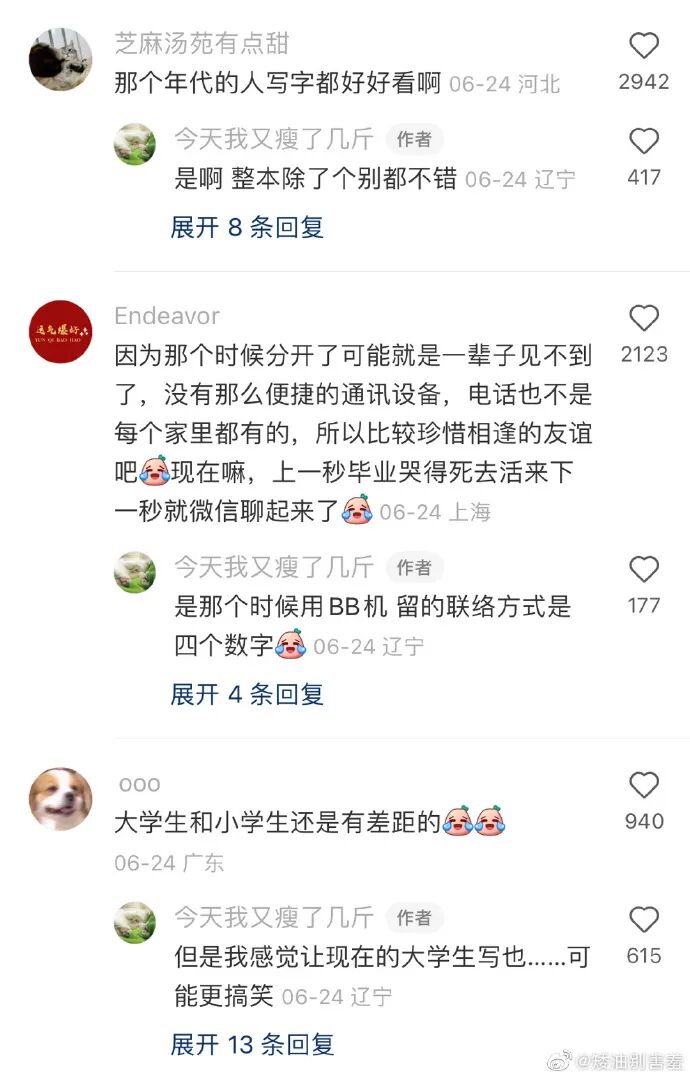This screenshot has width=690, height=1078.
Task: Like the 000 comment with 940 likes
Action: 644,784
